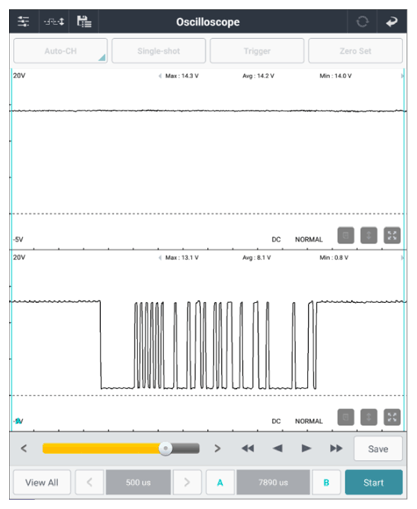Maximize the lower channel graph with fullscreen icon
417x509 pixels.
tap(392, 417)
